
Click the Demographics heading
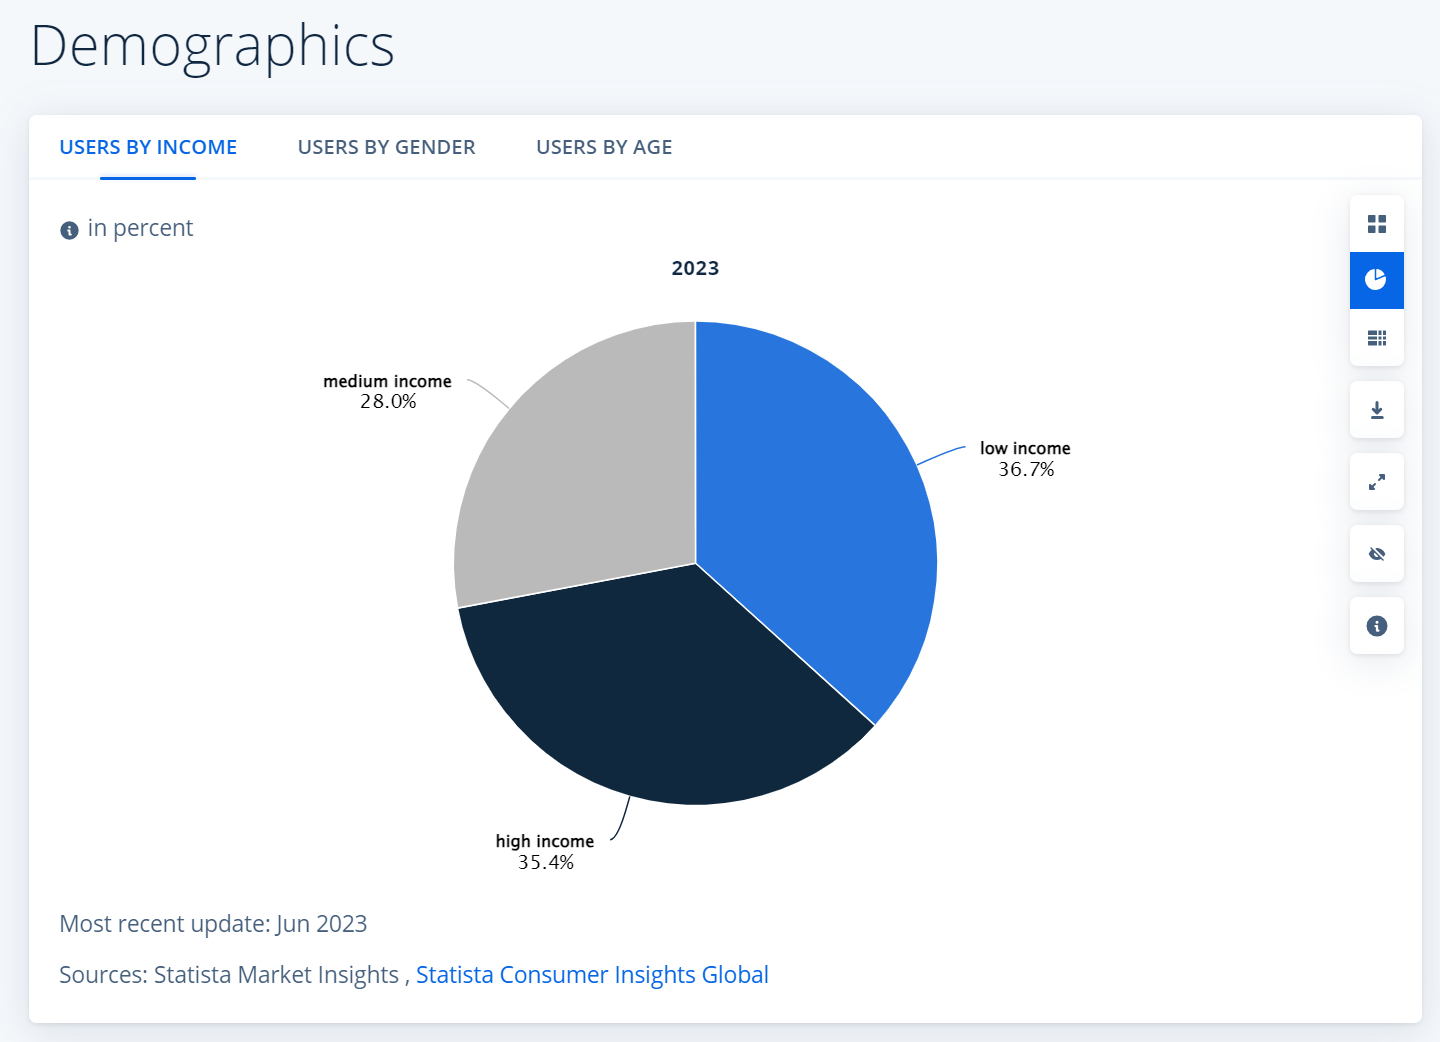point(213,46)
